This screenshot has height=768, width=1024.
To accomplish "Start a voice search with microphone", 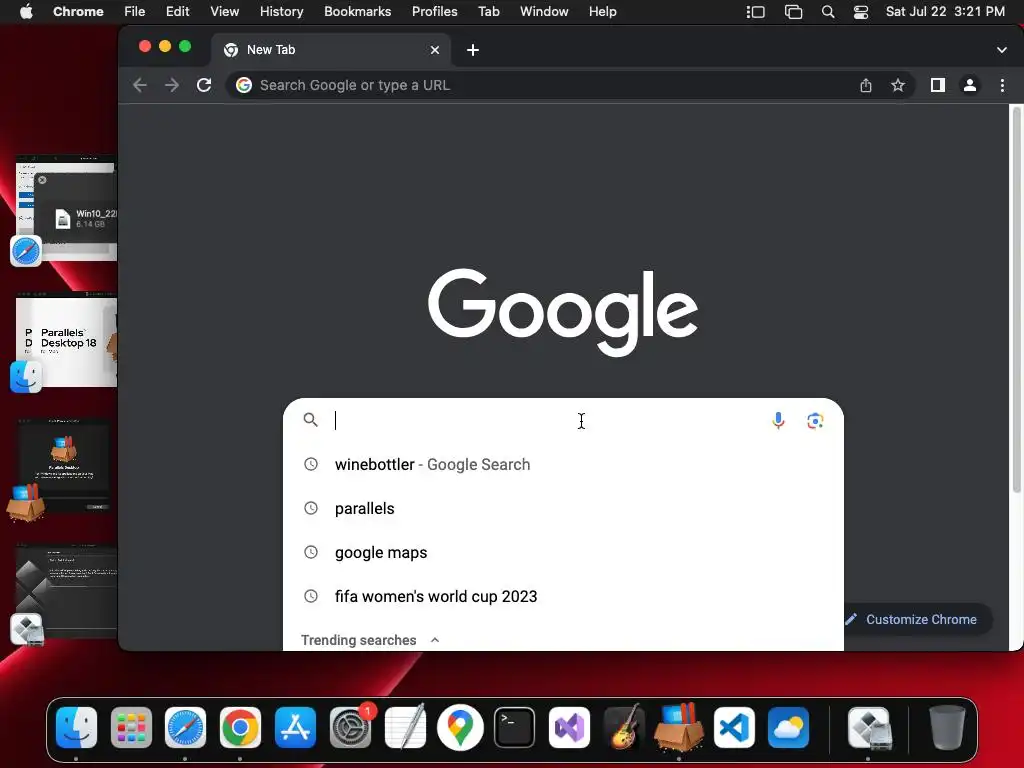I will 778,421.
